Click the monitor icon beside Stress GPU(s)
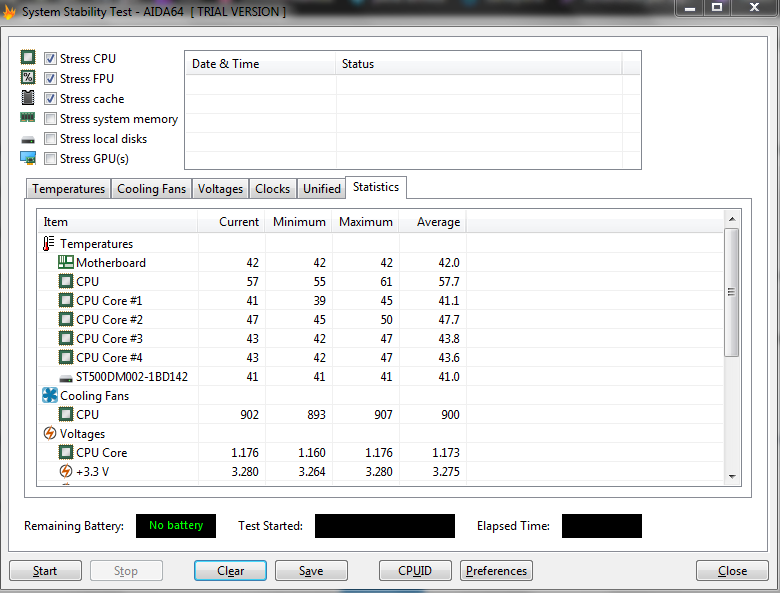The height and width of the screenshot is (593, 780). tap(28, 158)
